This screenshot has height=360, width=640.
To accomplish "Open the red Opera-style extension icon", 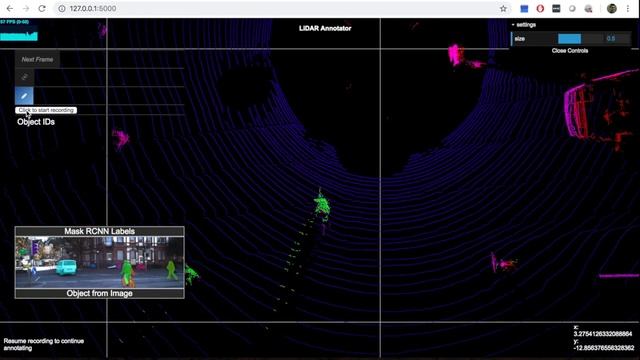I will 540,9.
